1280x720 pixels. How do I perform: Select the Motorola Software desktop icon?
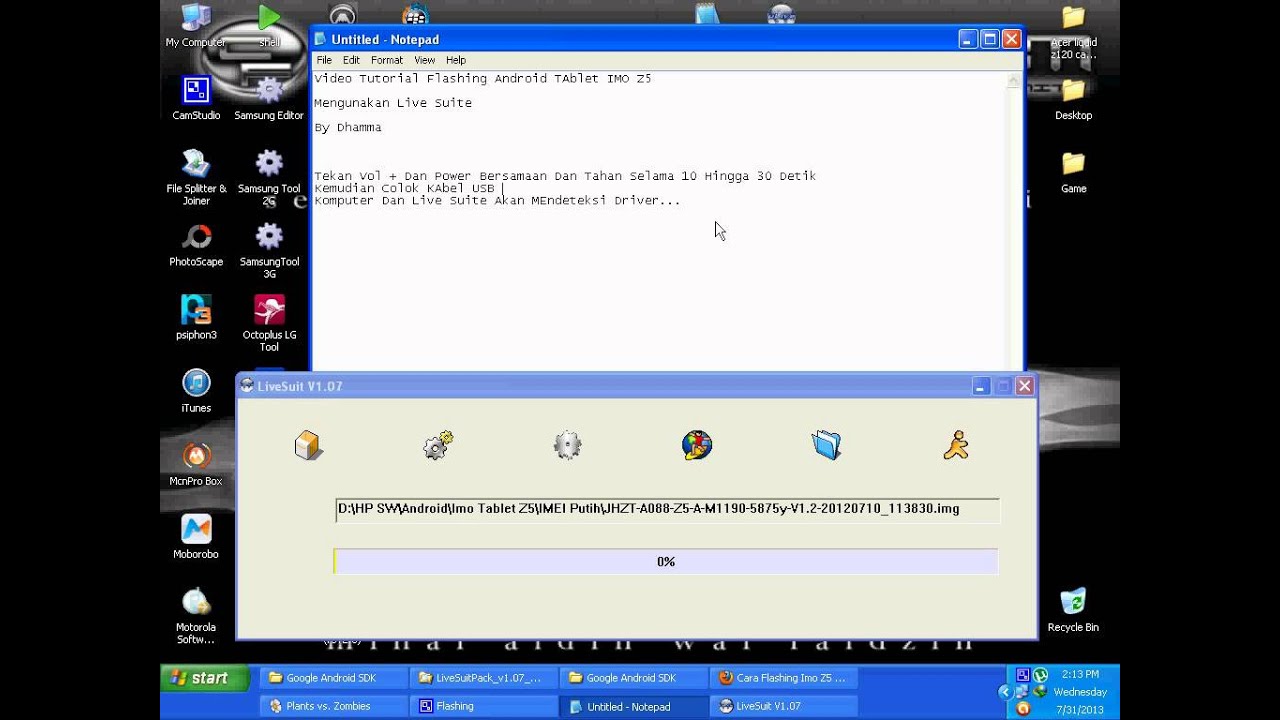(x=196, y=616)
